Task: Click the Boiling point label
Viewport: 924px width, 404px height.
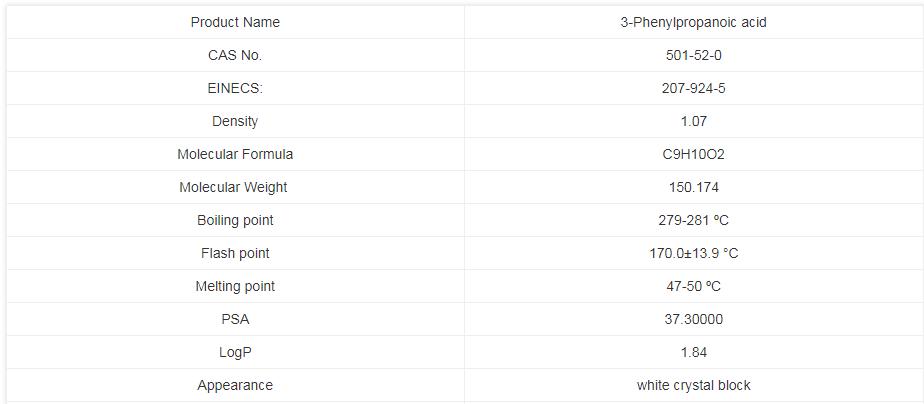Action: point(235,220)
